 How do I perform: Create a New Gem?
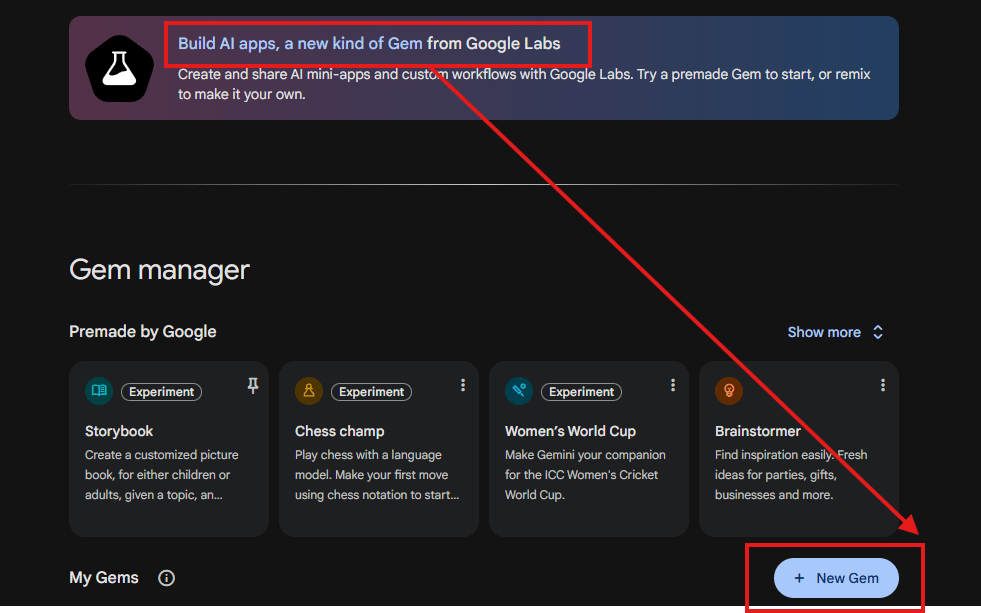836,578
